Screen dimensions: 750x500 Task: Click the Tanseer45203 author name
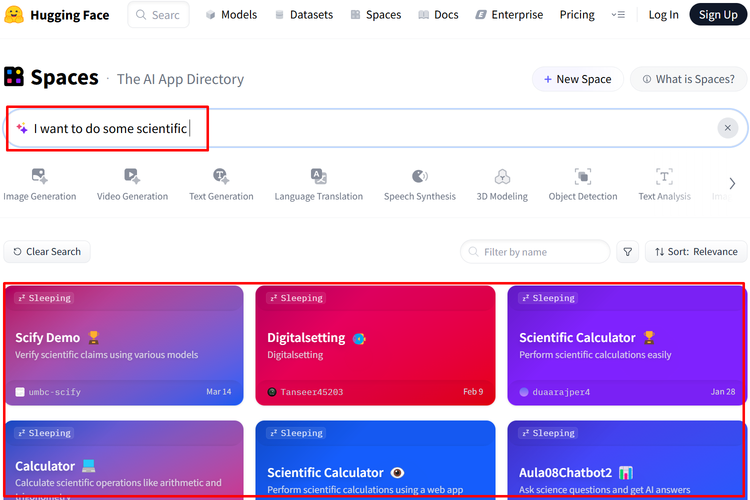point(311,392)
